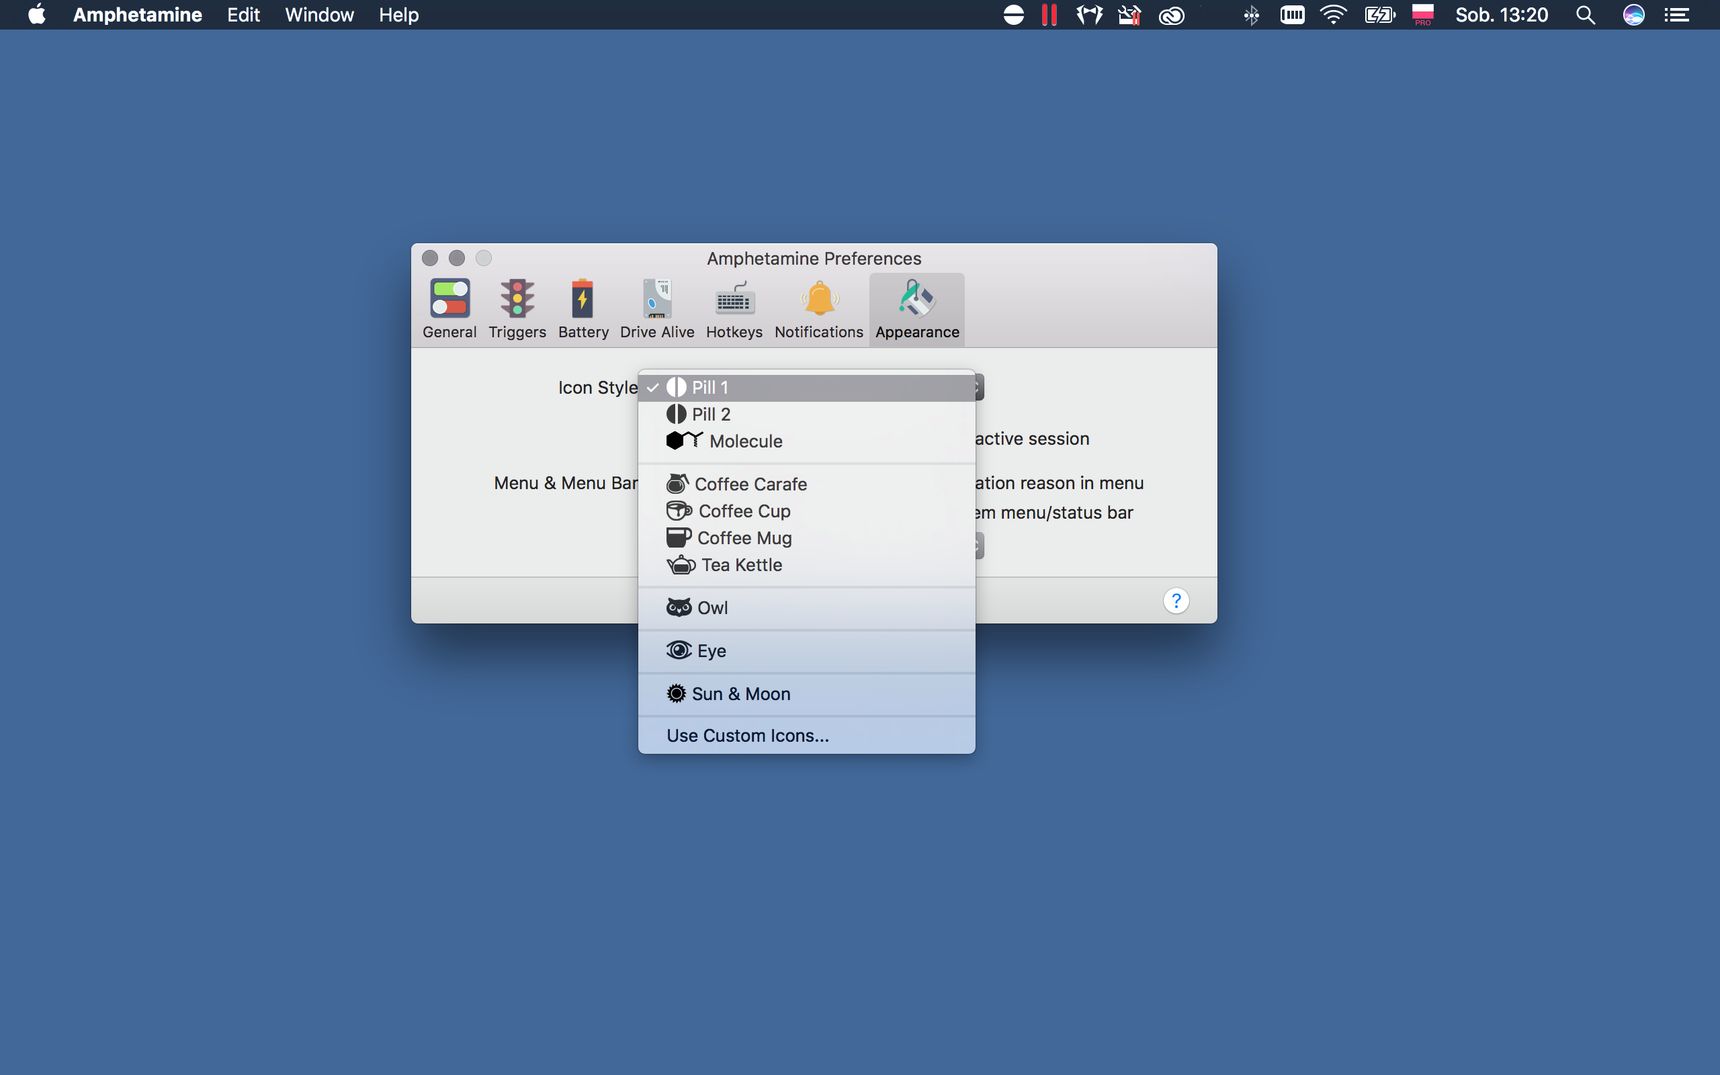Open the Amphetamine app menu
The image size is (1720, 1075).
(137, 15)
